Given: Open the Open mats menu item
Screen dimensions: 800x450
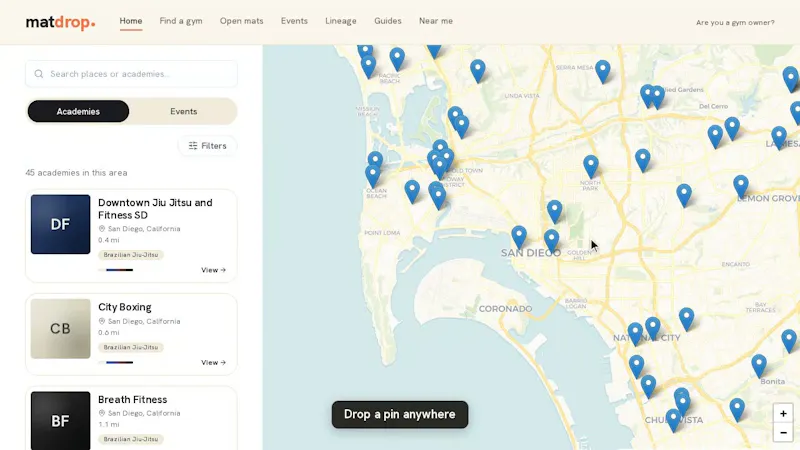Looking at the screenshot, I should 241,21.
